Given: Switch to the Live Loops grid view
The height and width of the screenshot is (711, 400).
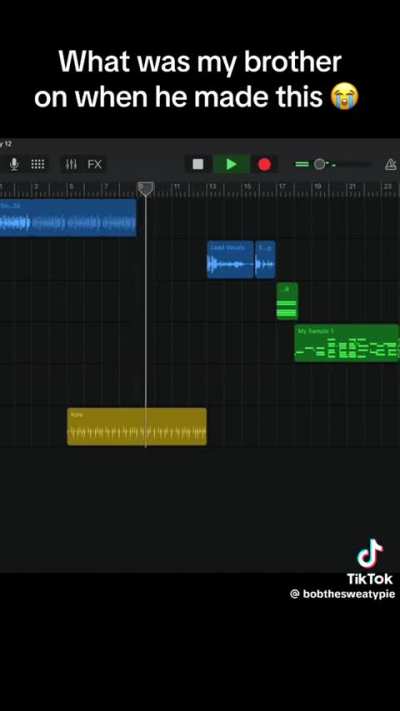Looking at the screenshot, I should click(38, 164).
